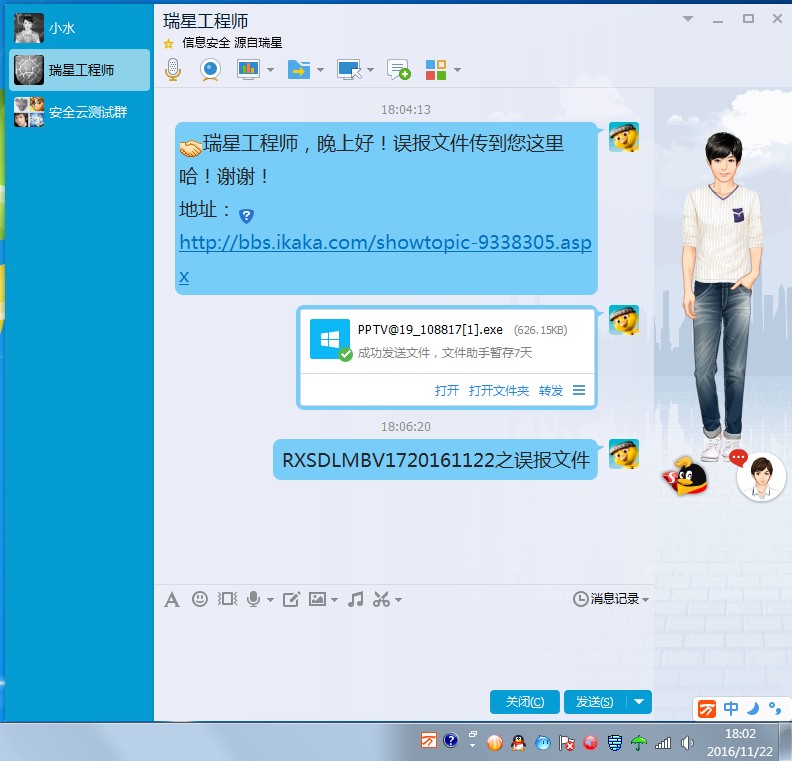
Task: Expand the send file dropdown arrow
Action: 320,70
